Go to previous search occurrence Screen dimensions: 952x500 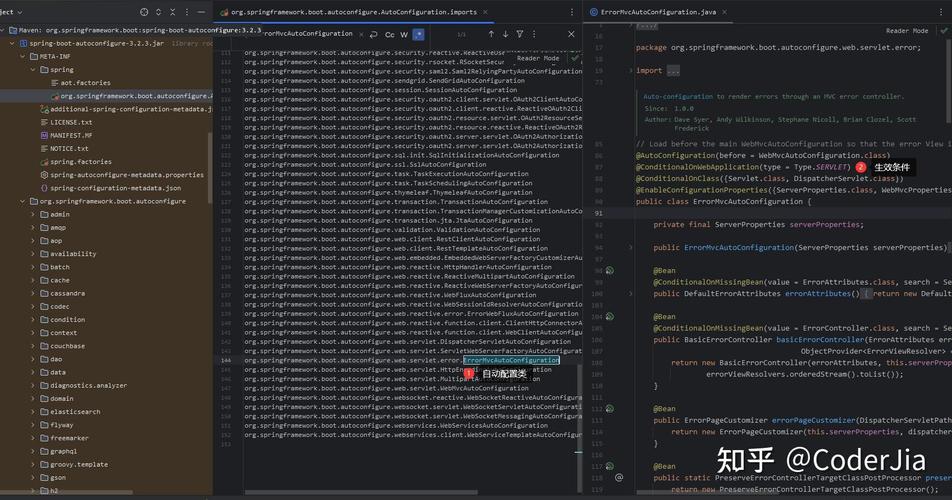[491, 35]
